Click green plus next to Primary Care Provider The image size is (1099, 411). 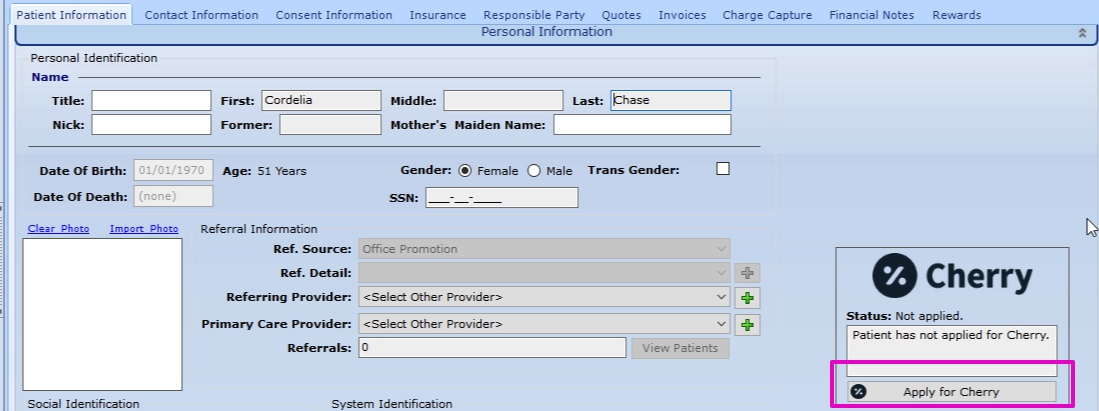coord(746,325)
